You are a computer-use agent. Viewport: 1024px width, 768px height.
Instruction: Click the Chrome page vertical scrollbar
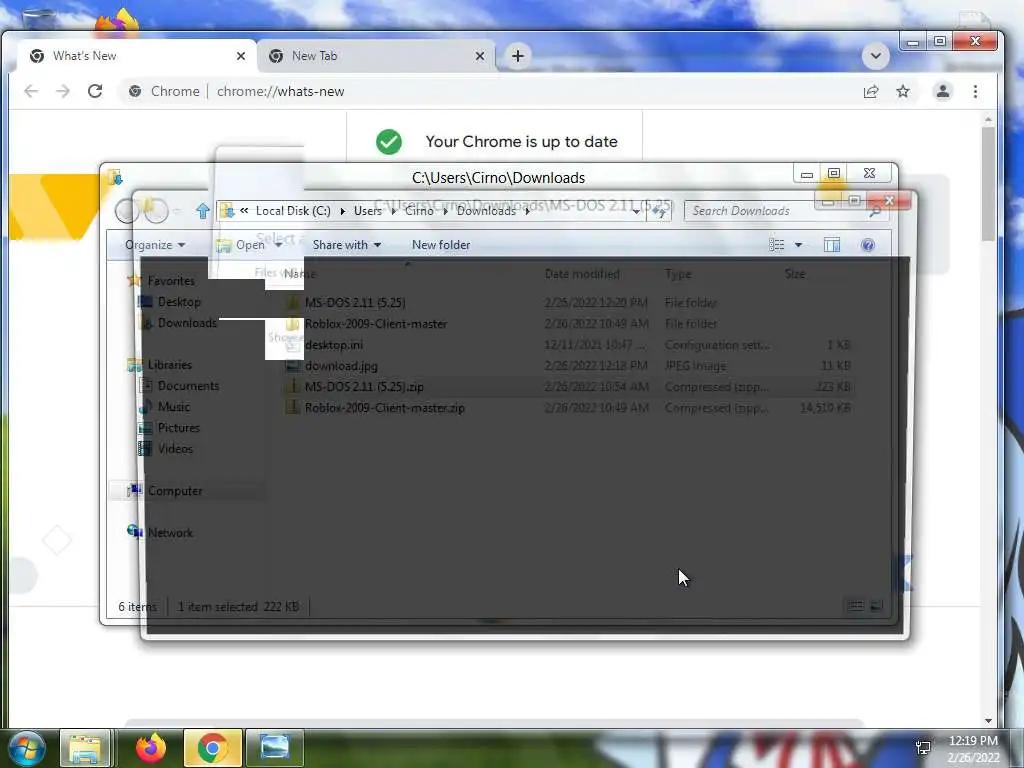tap(988, 185)
